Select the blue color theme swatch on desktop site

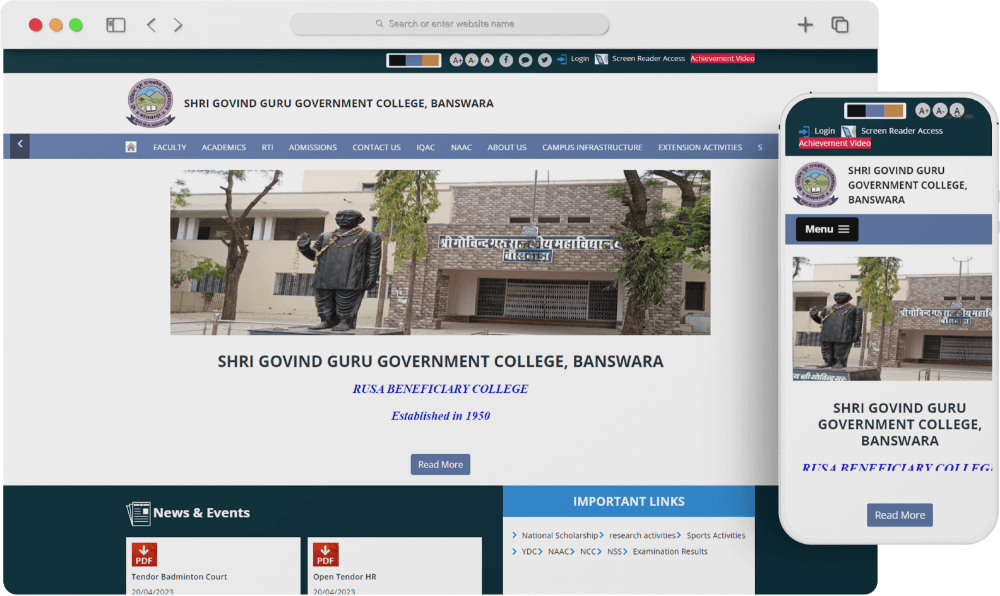click(413, 60)
